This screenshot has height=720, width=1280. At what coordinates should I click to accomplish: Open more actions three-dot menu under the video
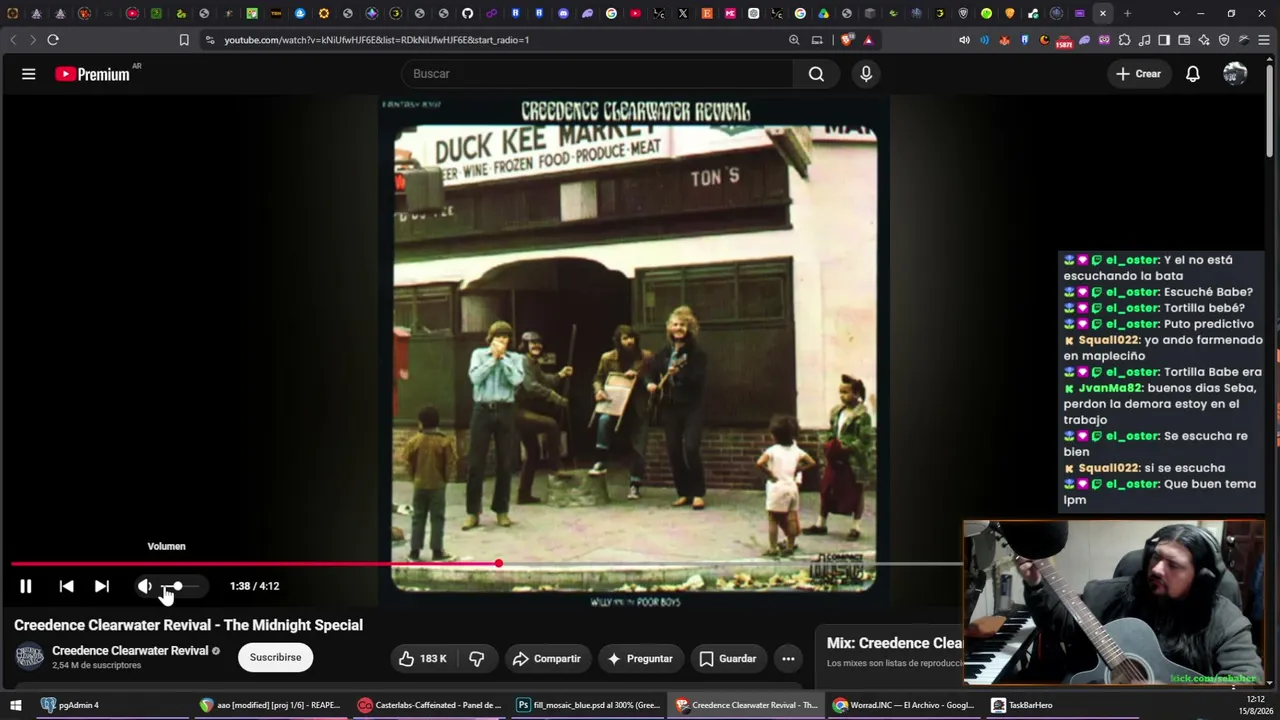tap(788, 658)
